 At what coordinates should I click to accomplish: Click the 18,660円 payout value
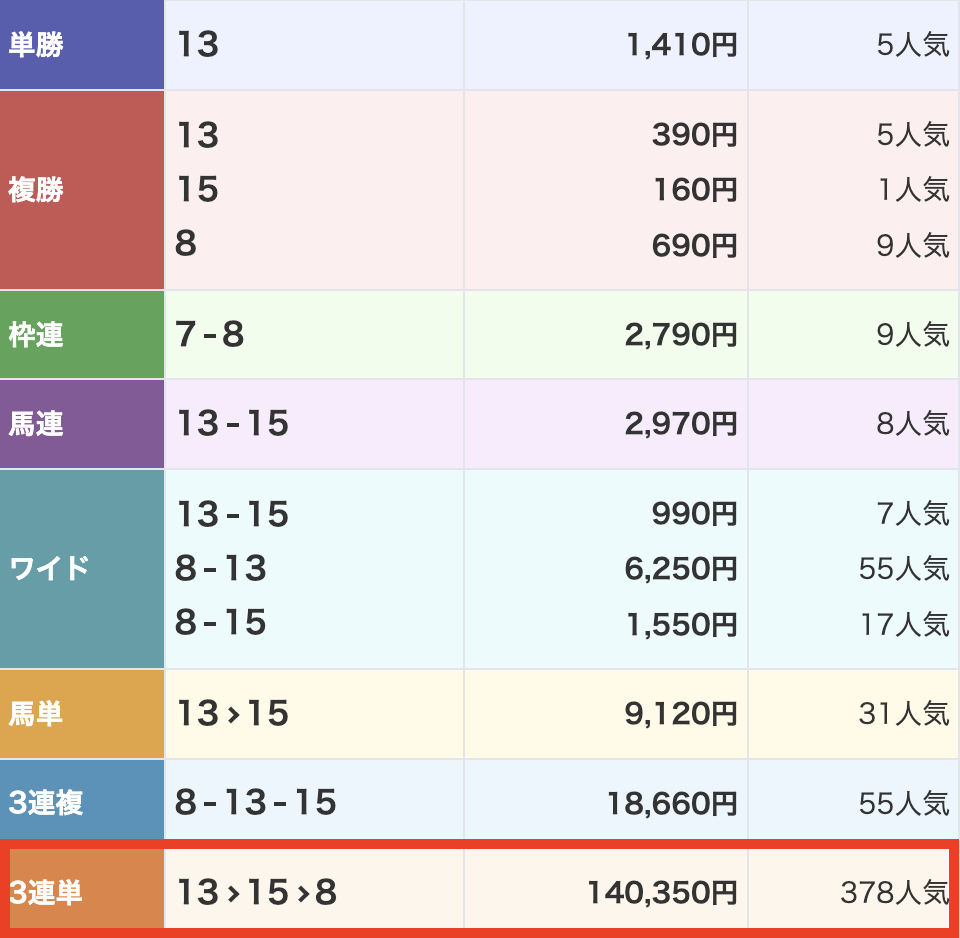click(672, 803)
